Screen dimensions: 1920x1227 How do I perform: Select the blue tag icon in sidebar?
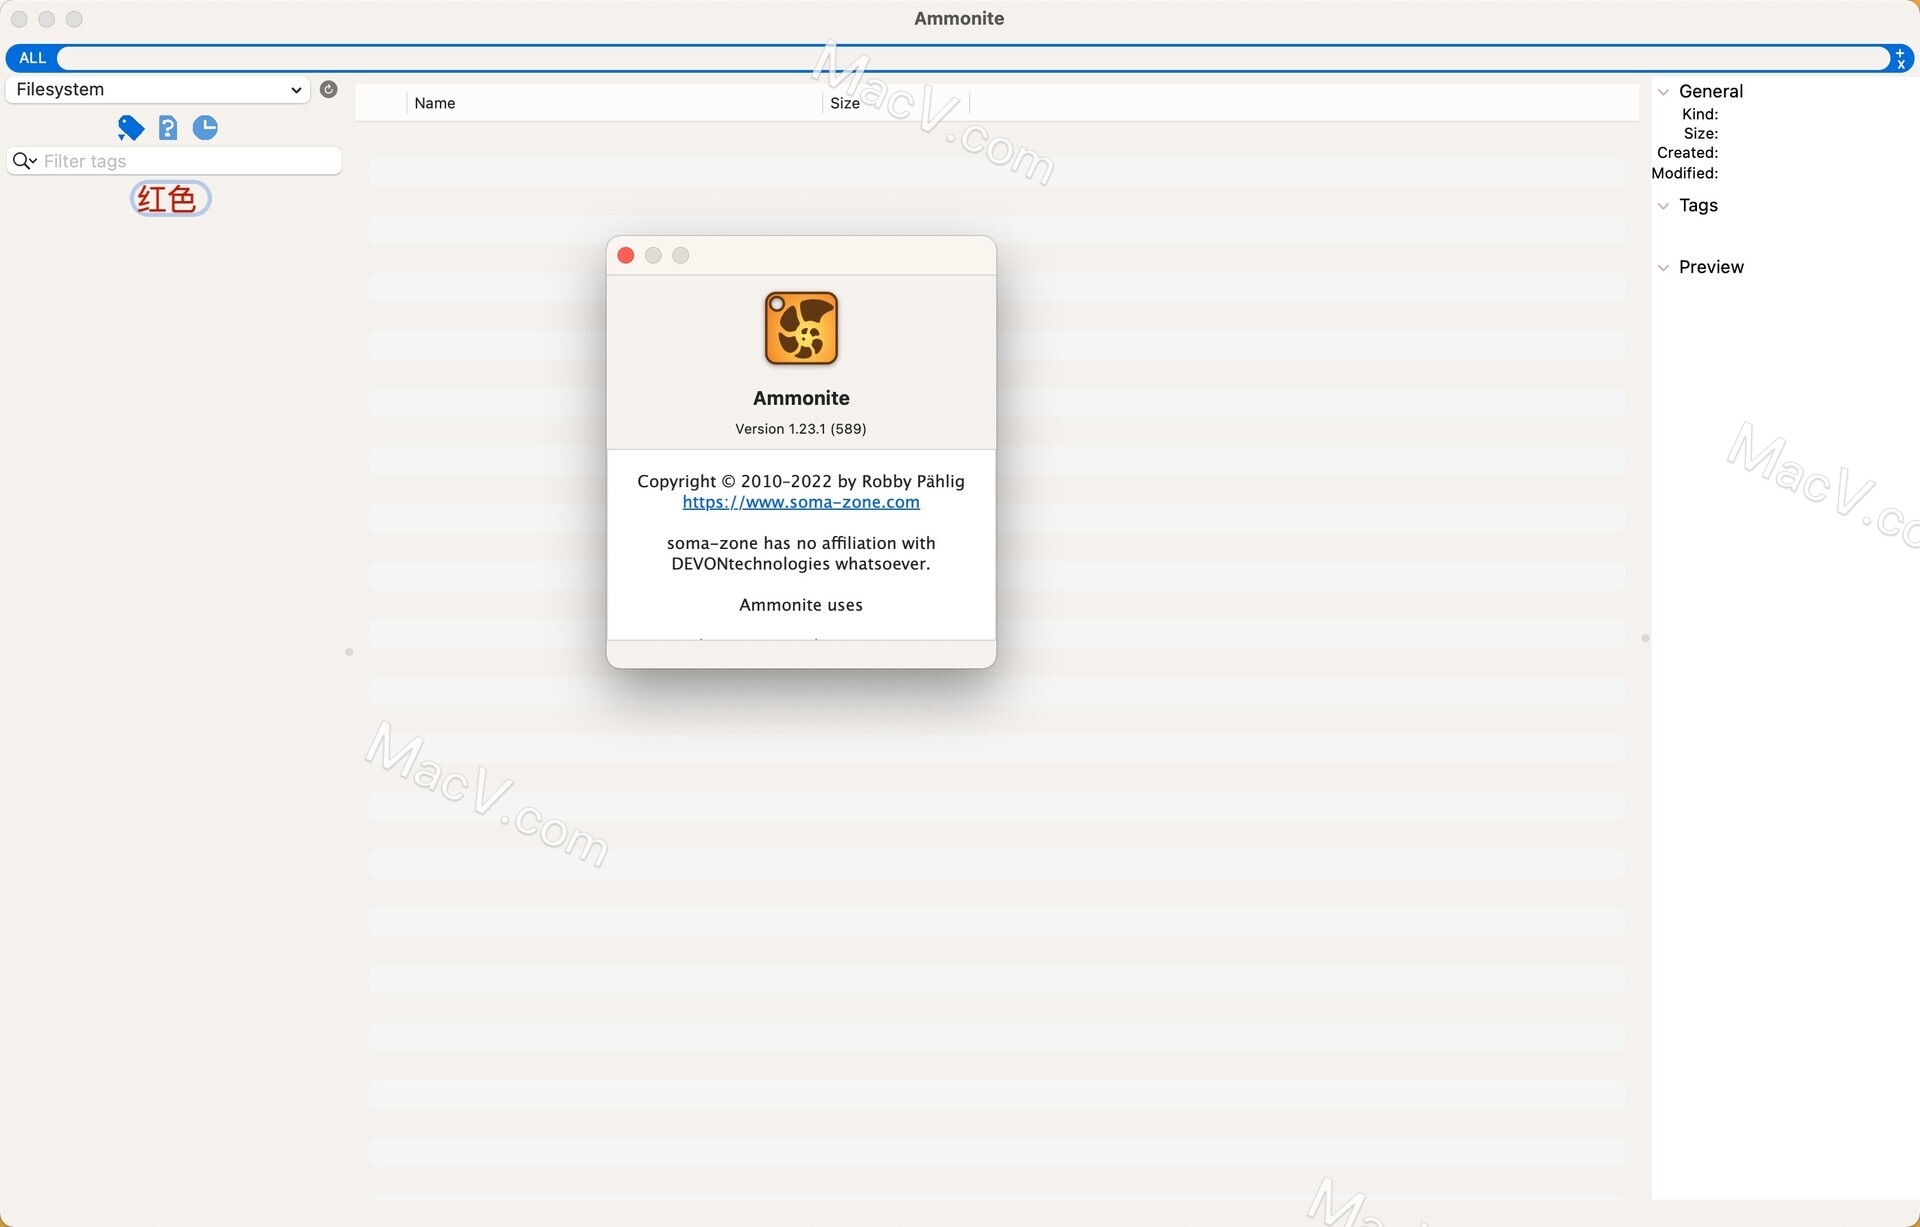tap(131, 128)
